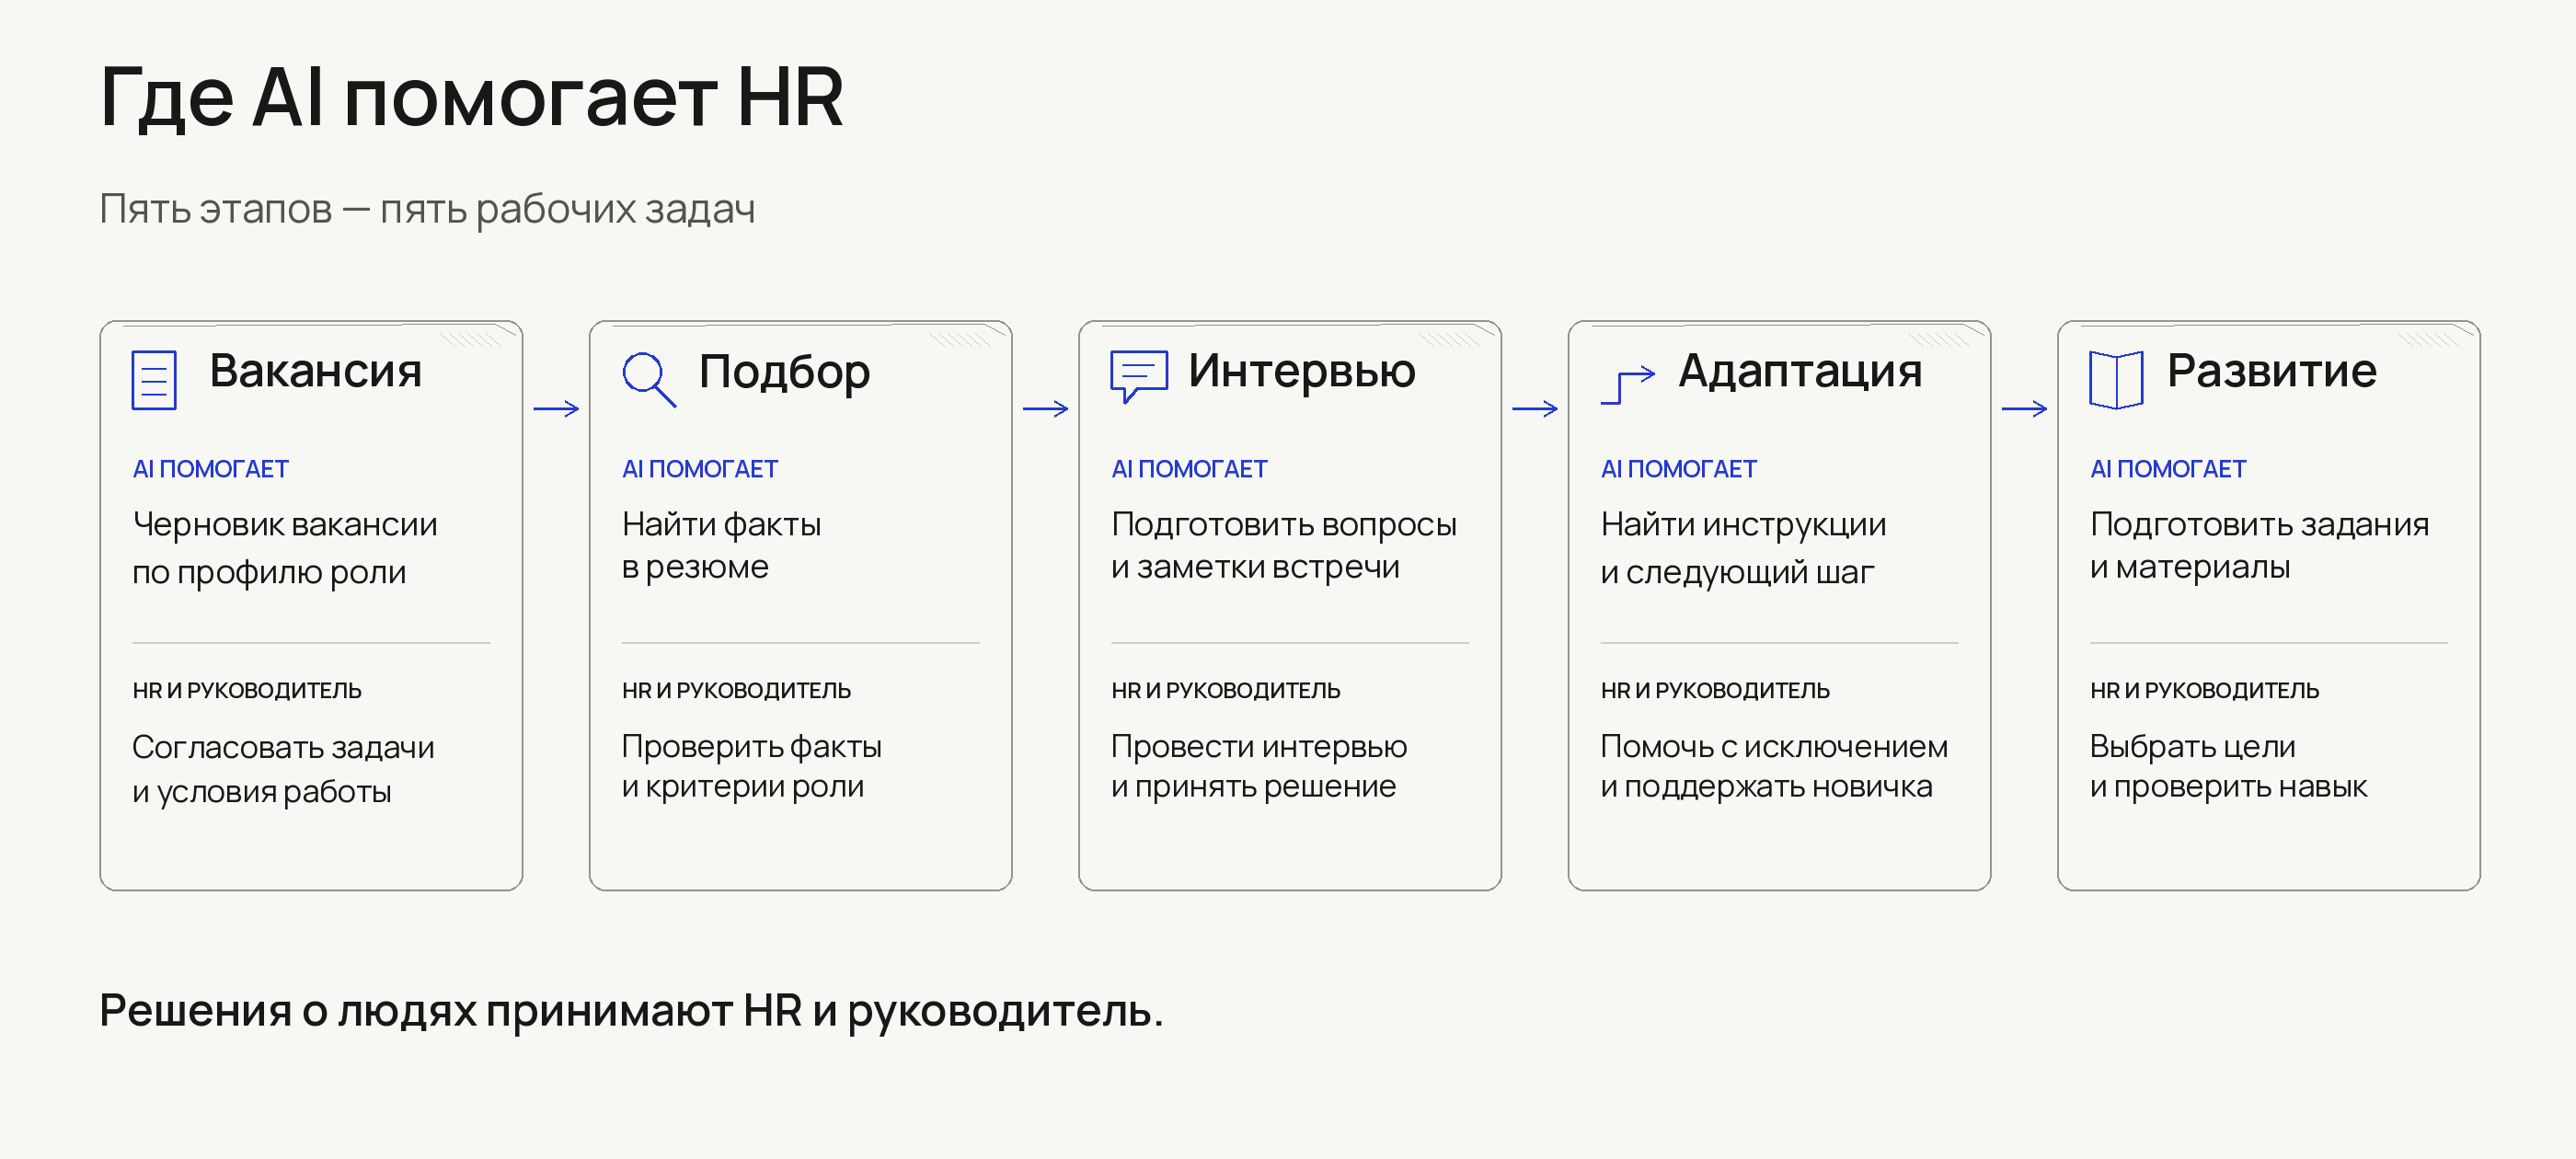The width and height of the screenshot is (2576, 1159).
Task: Click text Помочь с исключением и поддержать новичка
Action: pos(1774,767)
